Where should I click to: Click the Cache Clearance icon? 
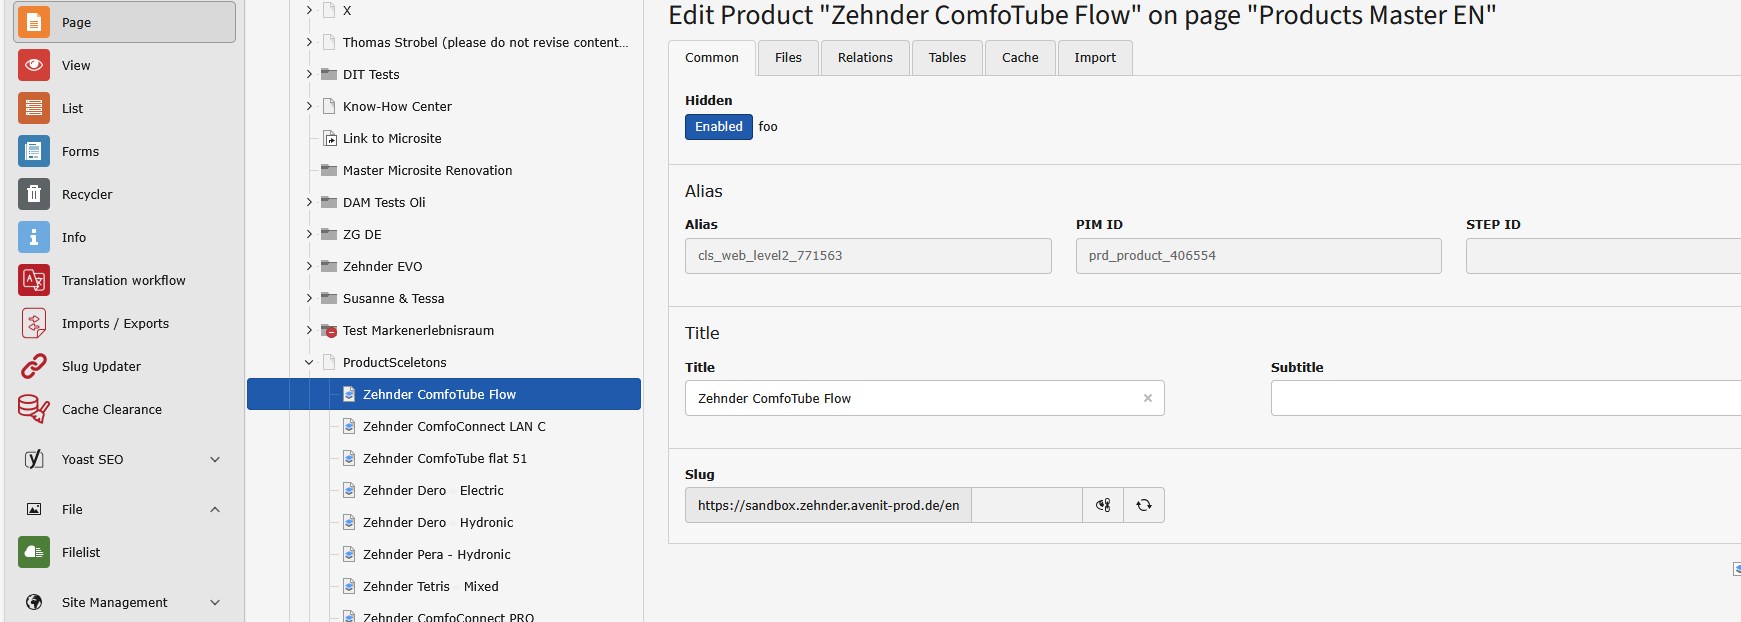click(34, 409)
